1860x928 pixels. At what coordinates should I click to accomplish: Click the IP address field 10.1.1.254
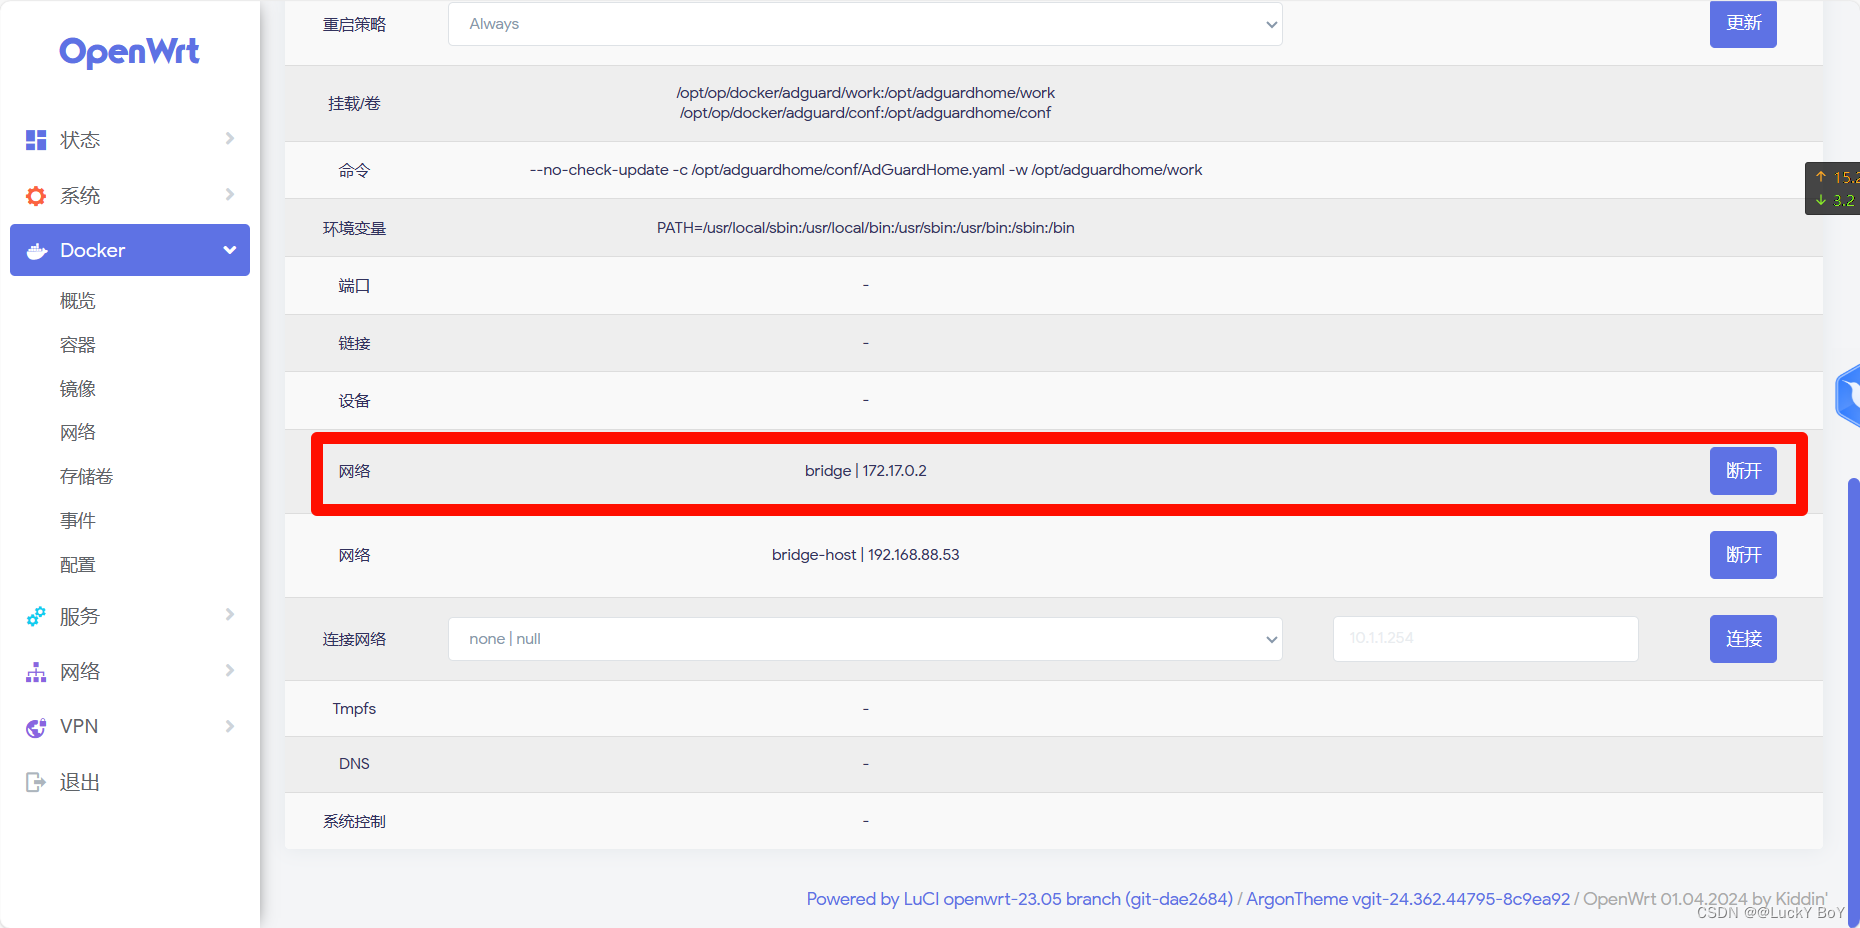tap(1485, 639)
